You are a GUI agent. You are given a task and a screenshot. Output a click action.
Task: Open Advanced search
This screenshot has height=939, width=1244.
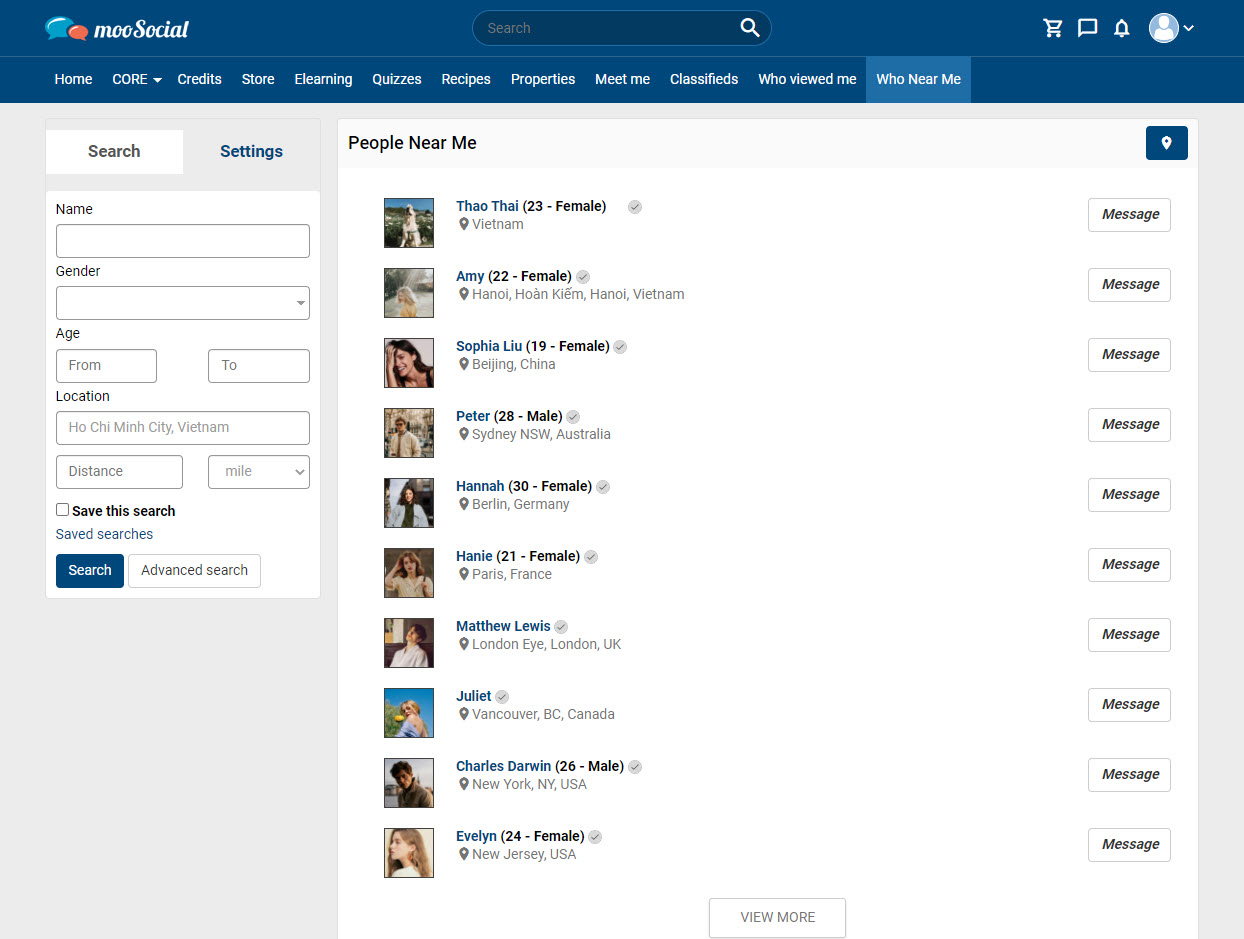[194, 571]
